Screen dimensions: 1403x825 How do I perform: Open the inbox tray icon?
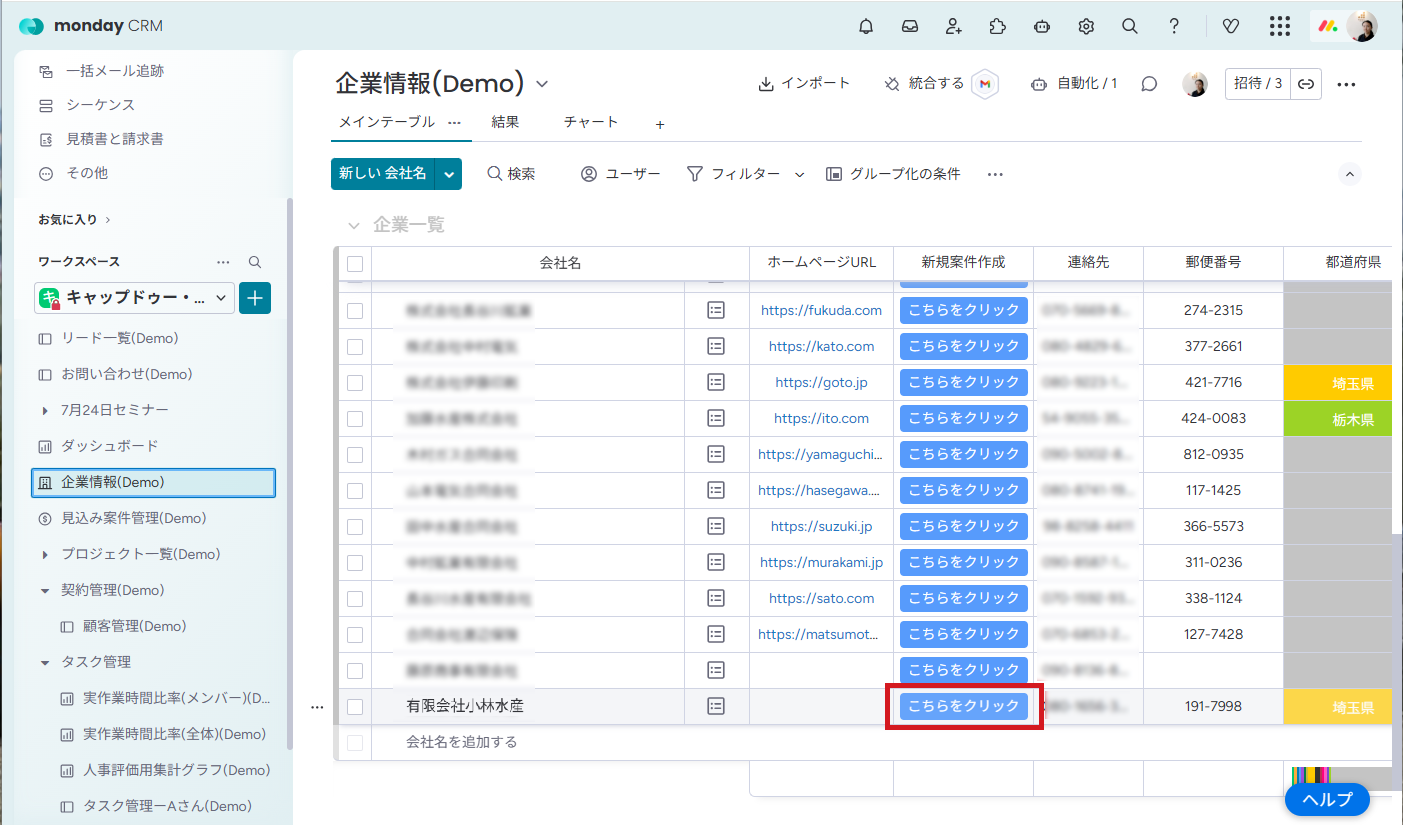point(910,27)
